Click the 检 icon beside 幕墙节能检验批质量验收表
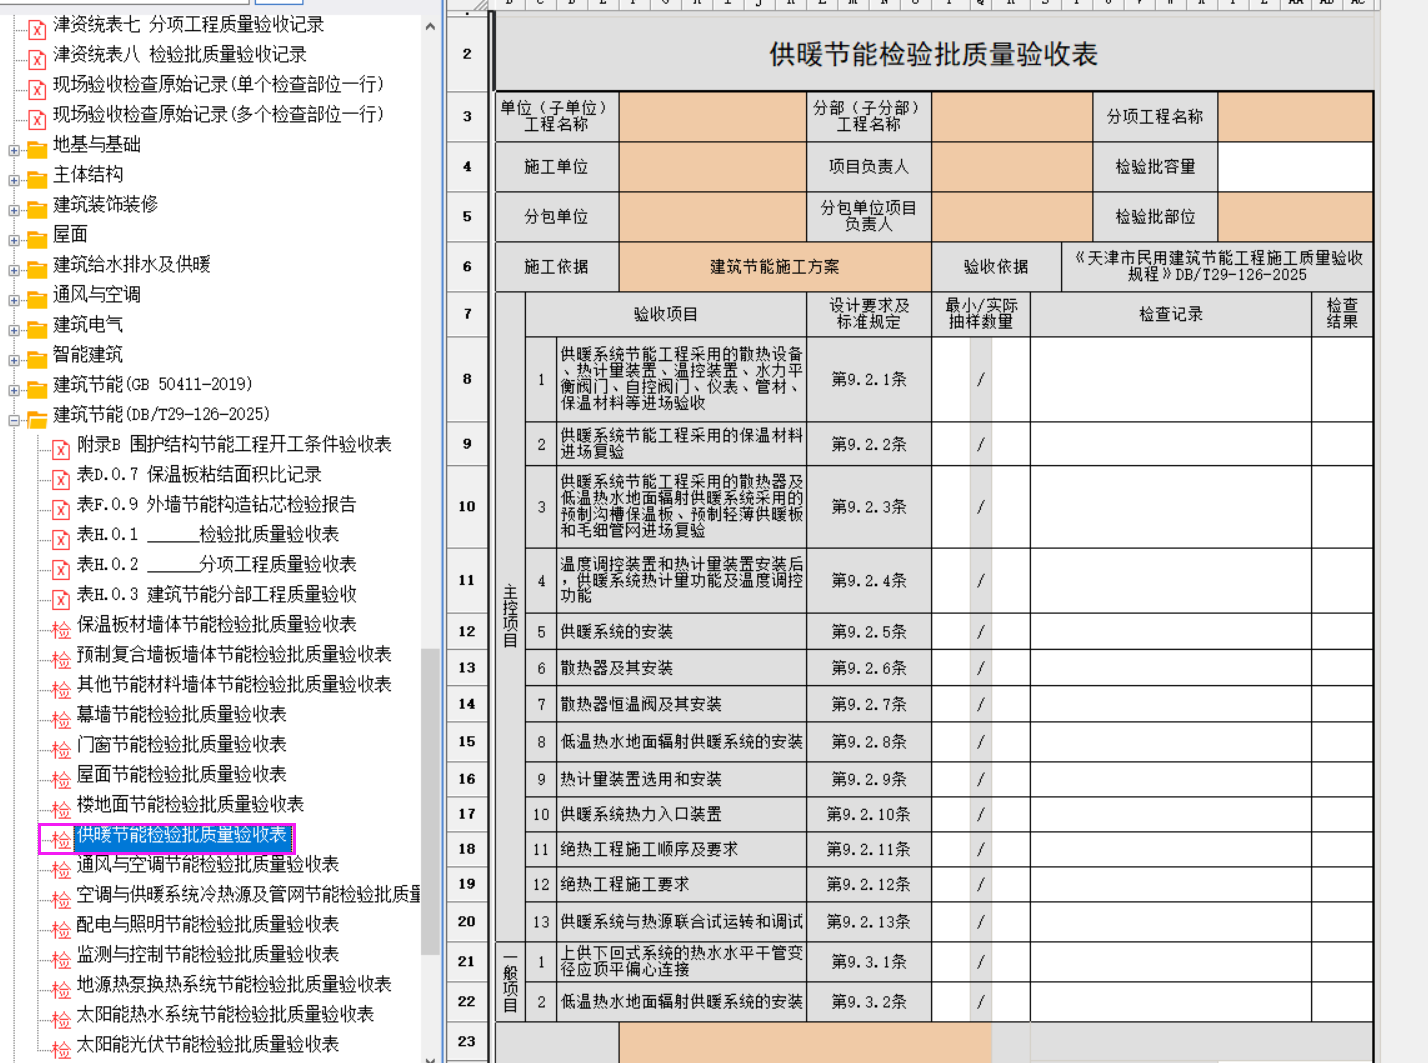 61,719
